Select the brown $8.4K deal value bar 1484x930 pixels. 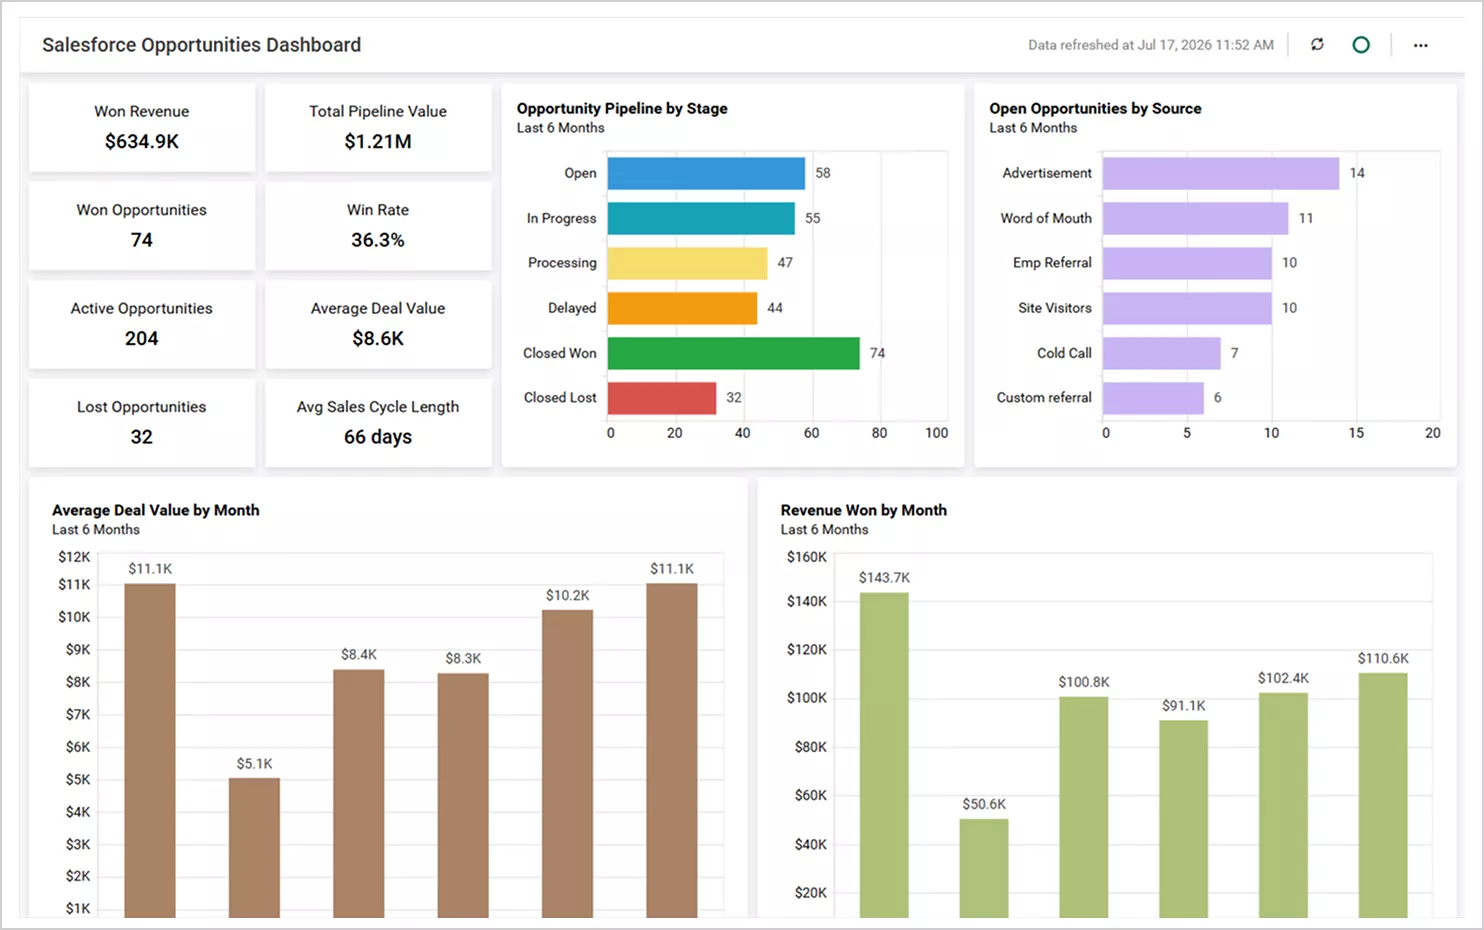point(359,793)
